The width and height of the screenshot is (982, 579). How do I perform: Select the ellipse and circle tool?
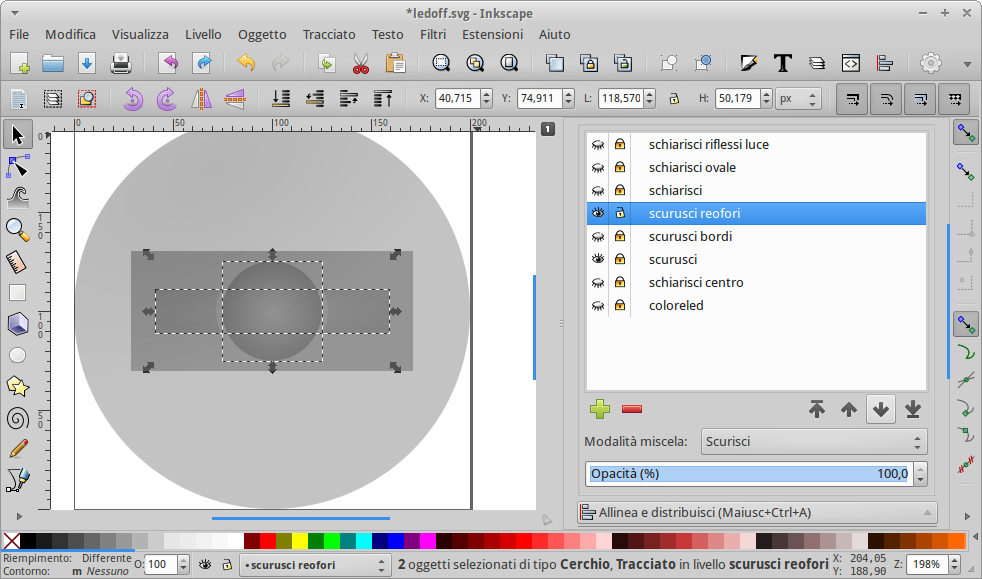click(x=16, y=353)
